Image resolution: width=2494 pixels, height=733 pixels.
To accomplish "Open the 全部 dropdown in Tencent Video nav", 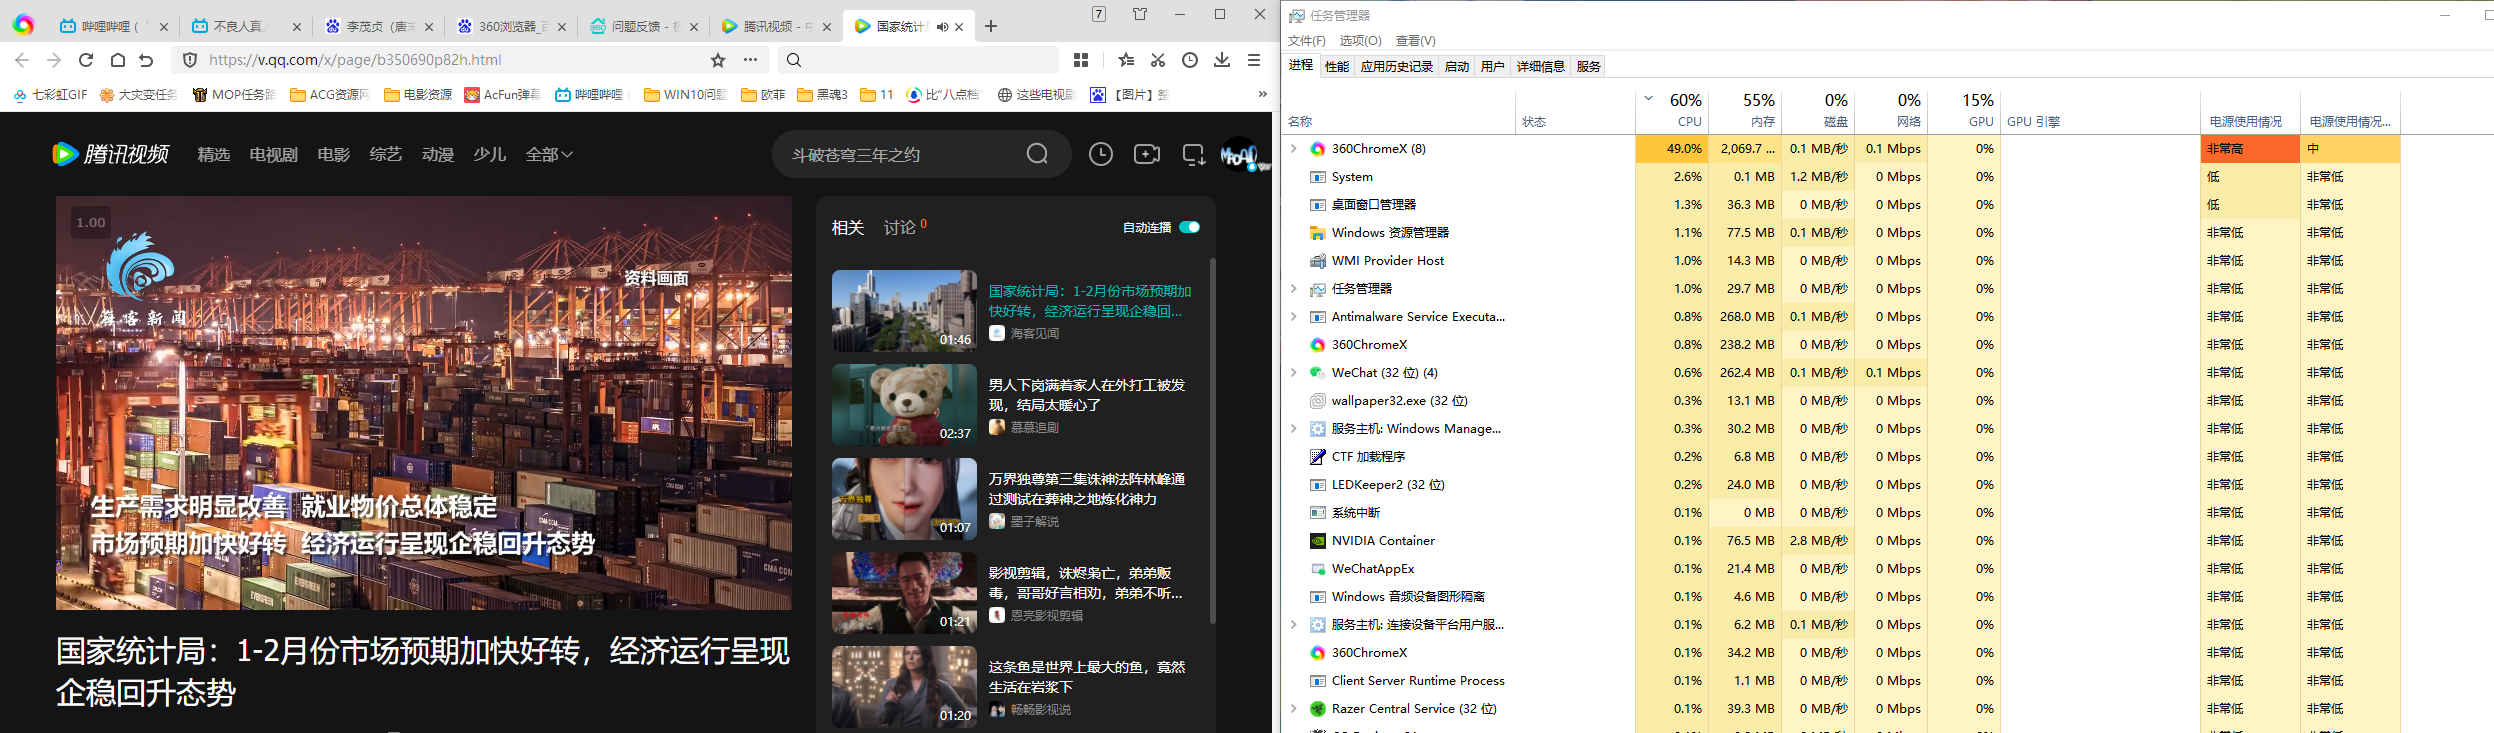I will tap(549, 154).
